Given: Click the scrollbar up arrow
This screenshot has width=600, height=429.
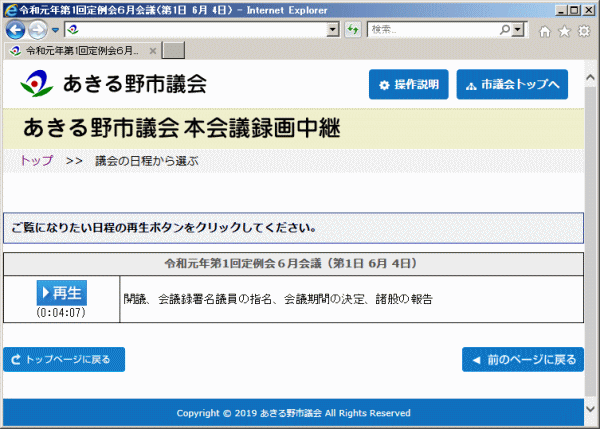Looking at the screenshot, I should pyautogui.click(x=590, y=78).
